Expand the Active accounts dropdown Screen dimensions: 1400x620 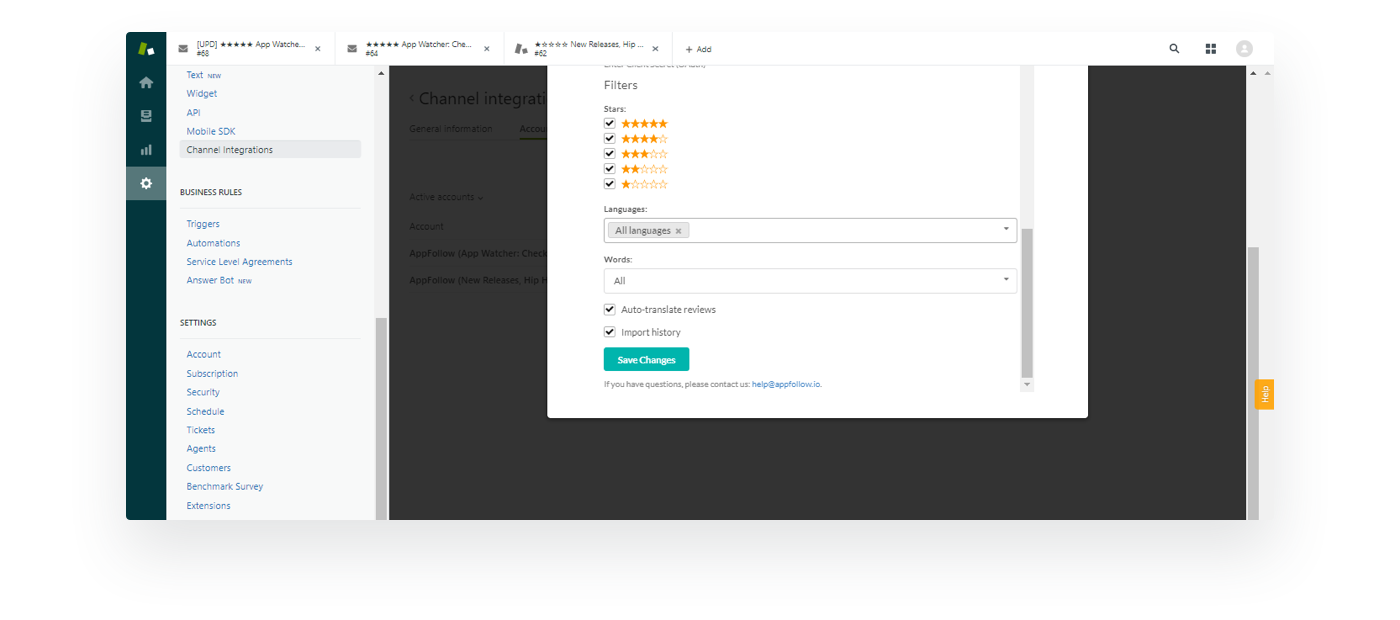pos(446,198)
